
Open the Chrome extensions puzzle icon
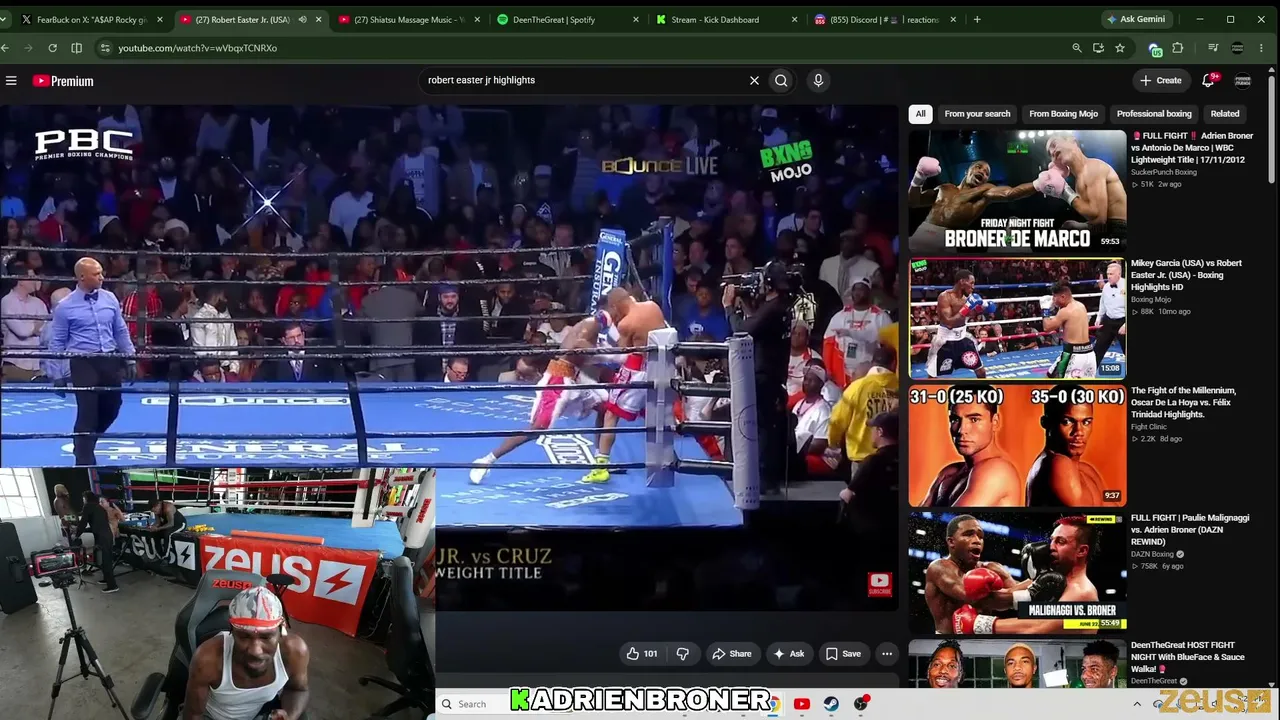[1178, 48]
